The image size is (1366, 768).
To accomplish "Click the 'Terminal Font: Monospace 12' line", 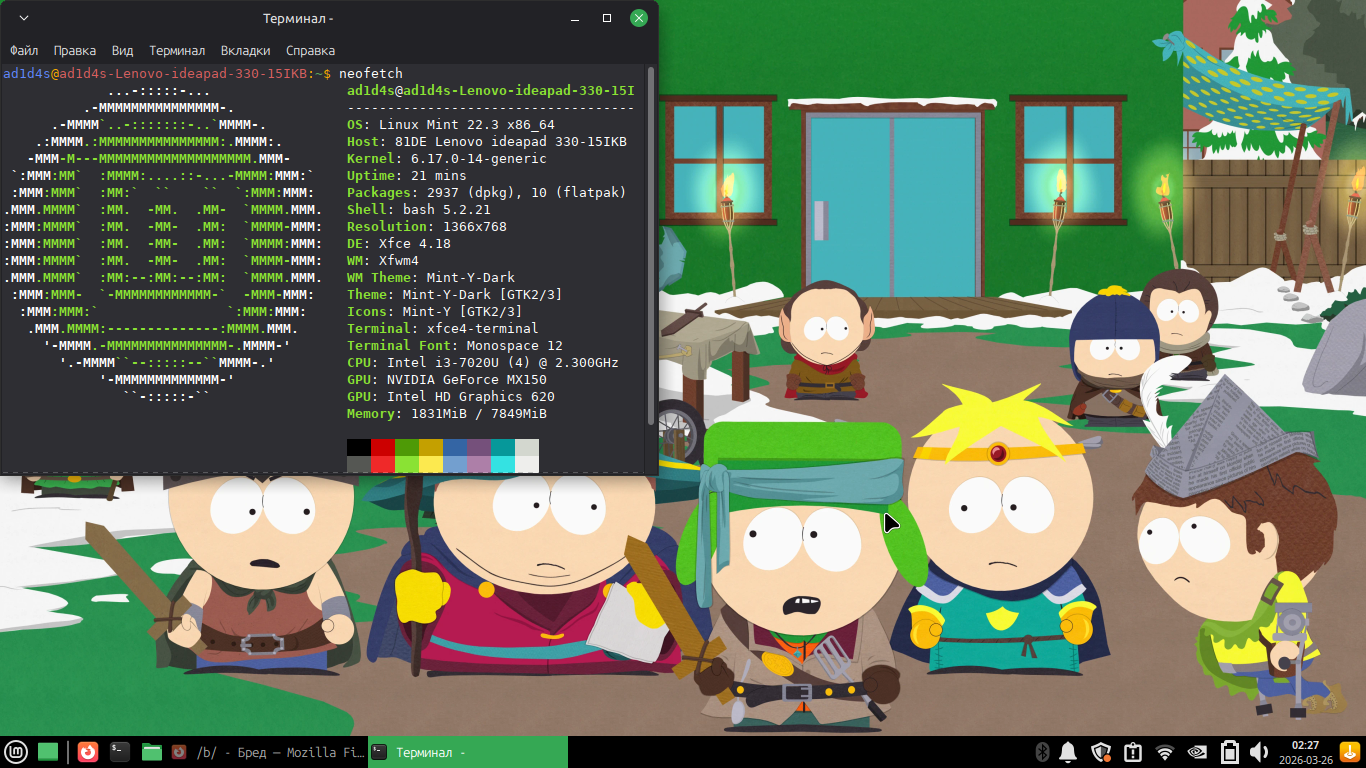I will [x=455, y=346].
